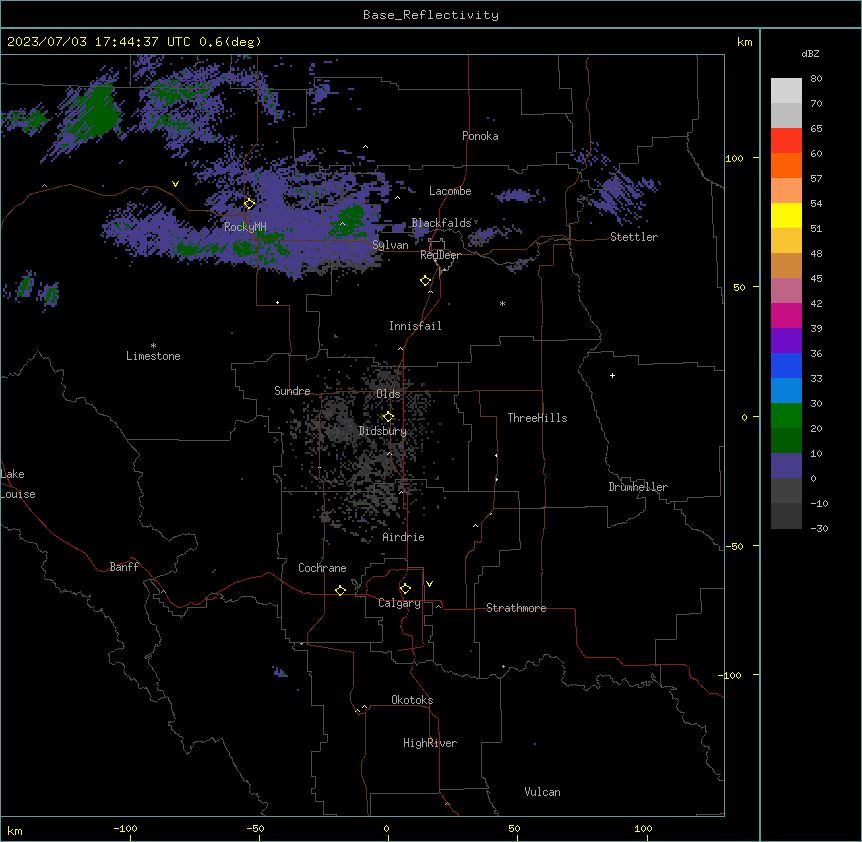Image resolution: width=862 pixels, height=842 pixels.
Task: Select the purple 0 dBZ legend color
Action: pos(786,466)
